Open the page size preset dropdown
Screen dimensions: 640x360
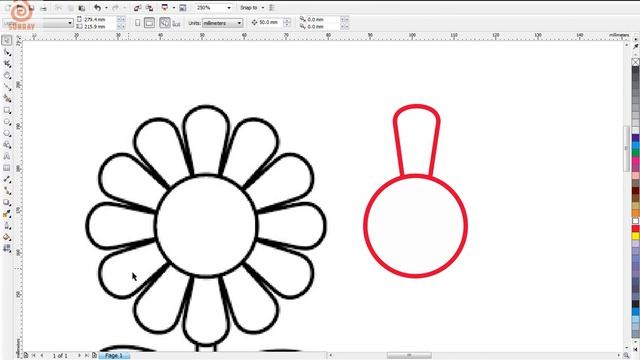click(70, 23)
